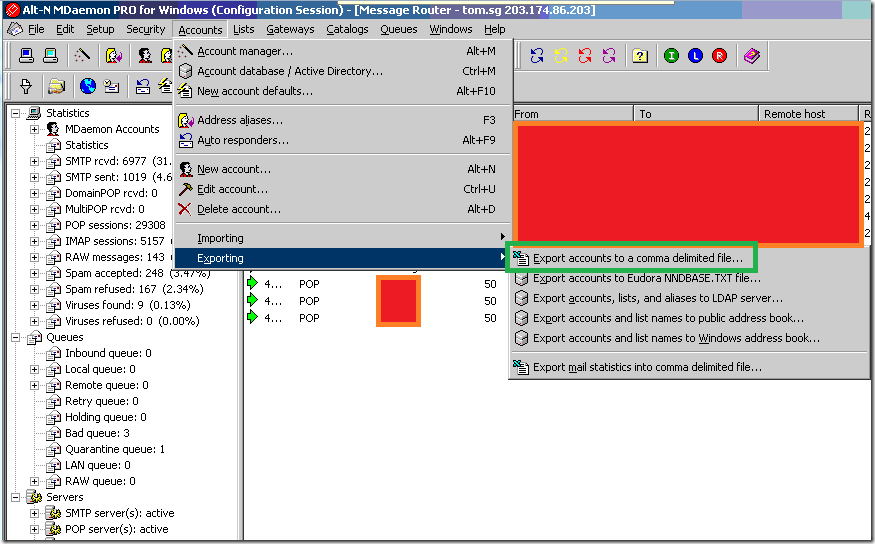Viewport: 875px width, 544px height.
Task: Expand the Spam refused tree node
Action: [x=35, y=290]
